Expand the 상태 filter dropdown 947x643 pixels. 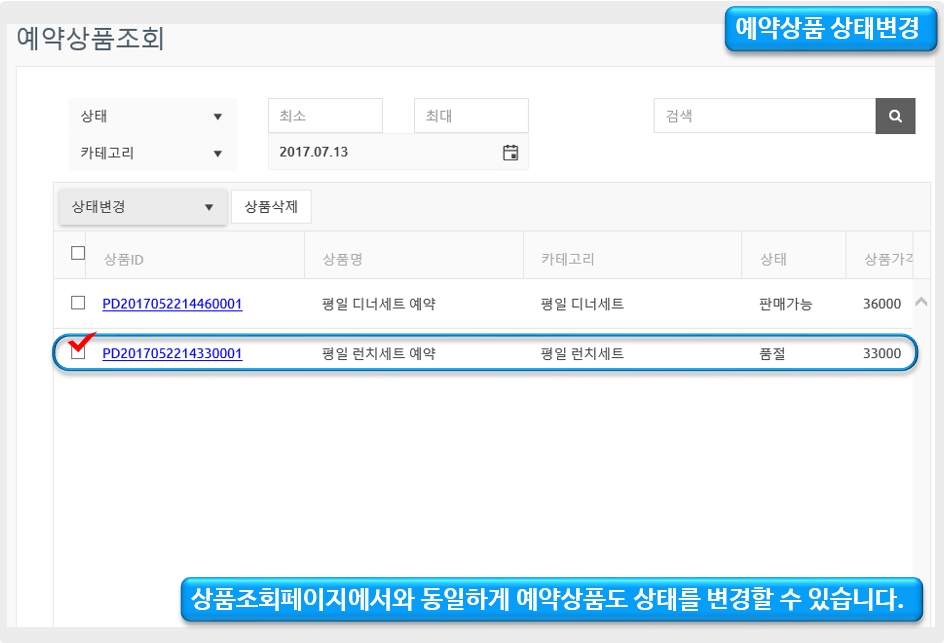click(x=152, y=116)
